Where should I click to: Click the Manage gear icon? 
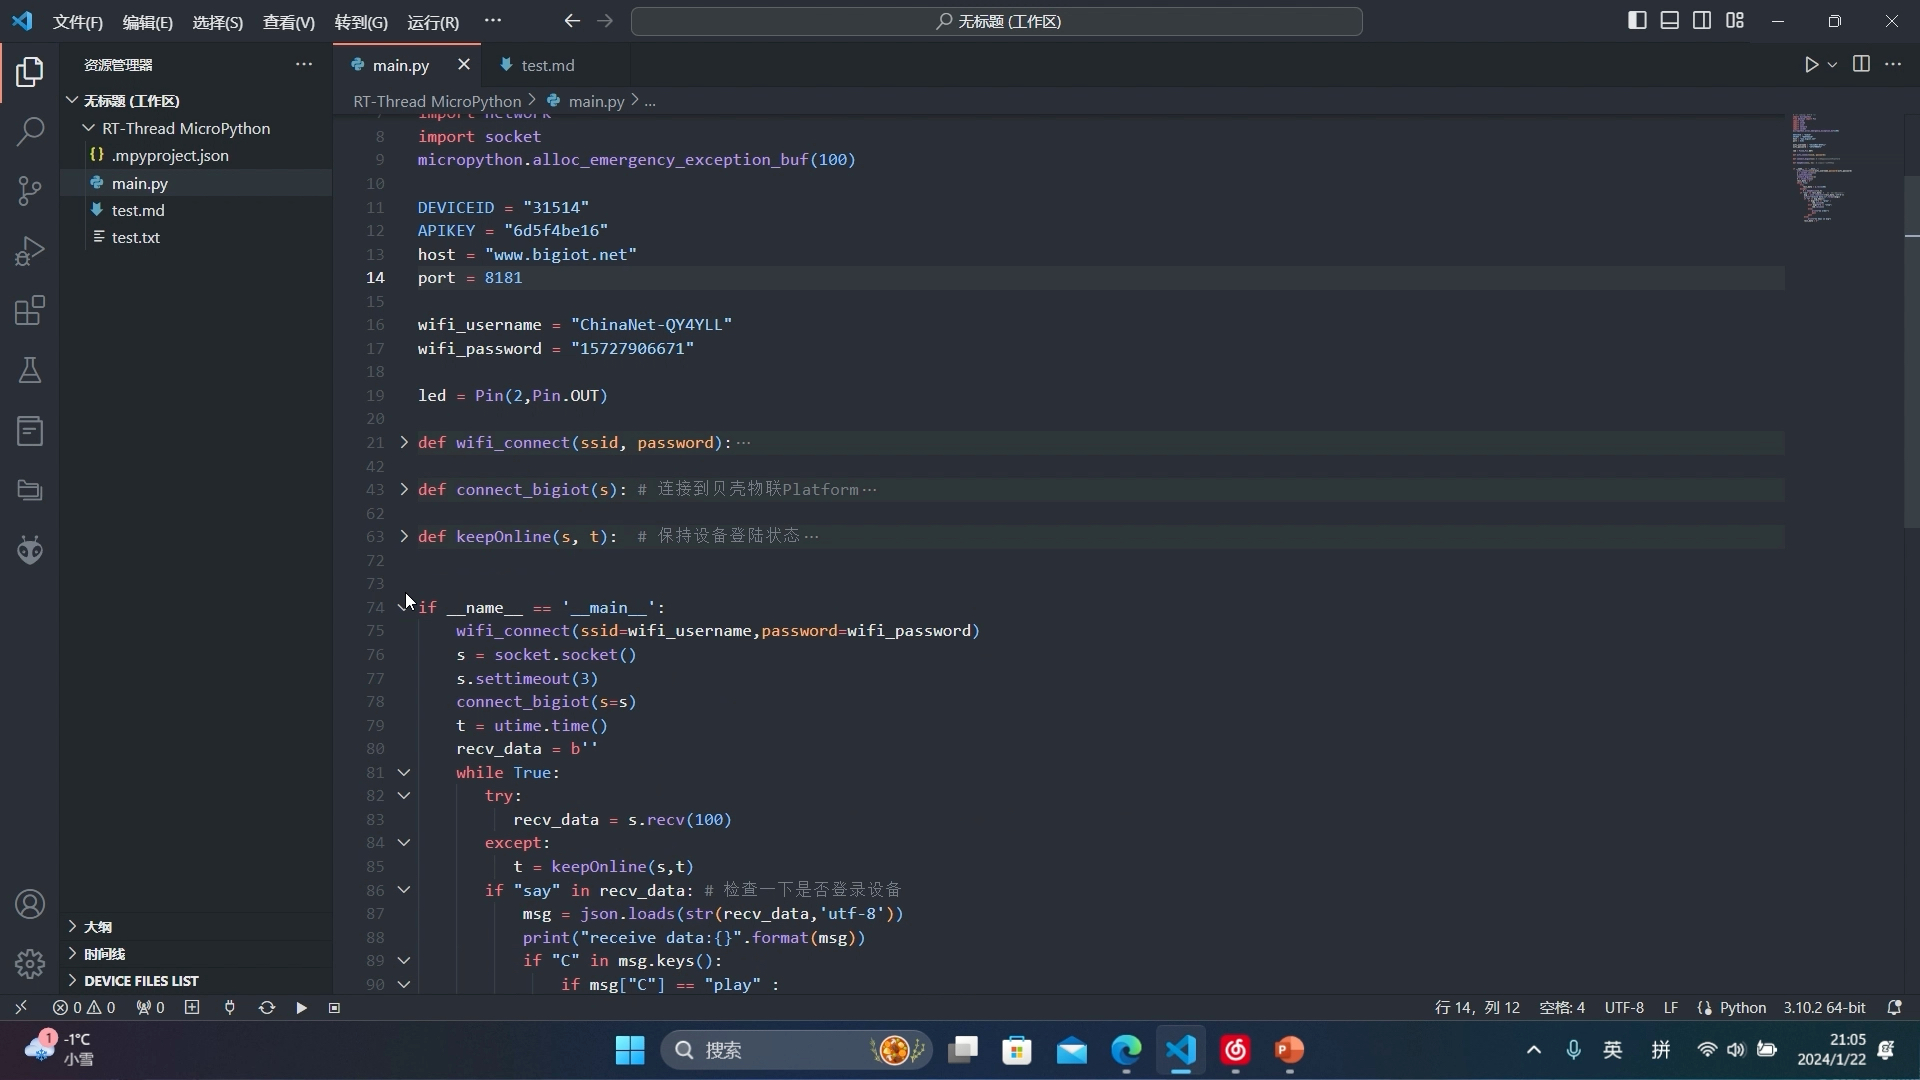30,963
